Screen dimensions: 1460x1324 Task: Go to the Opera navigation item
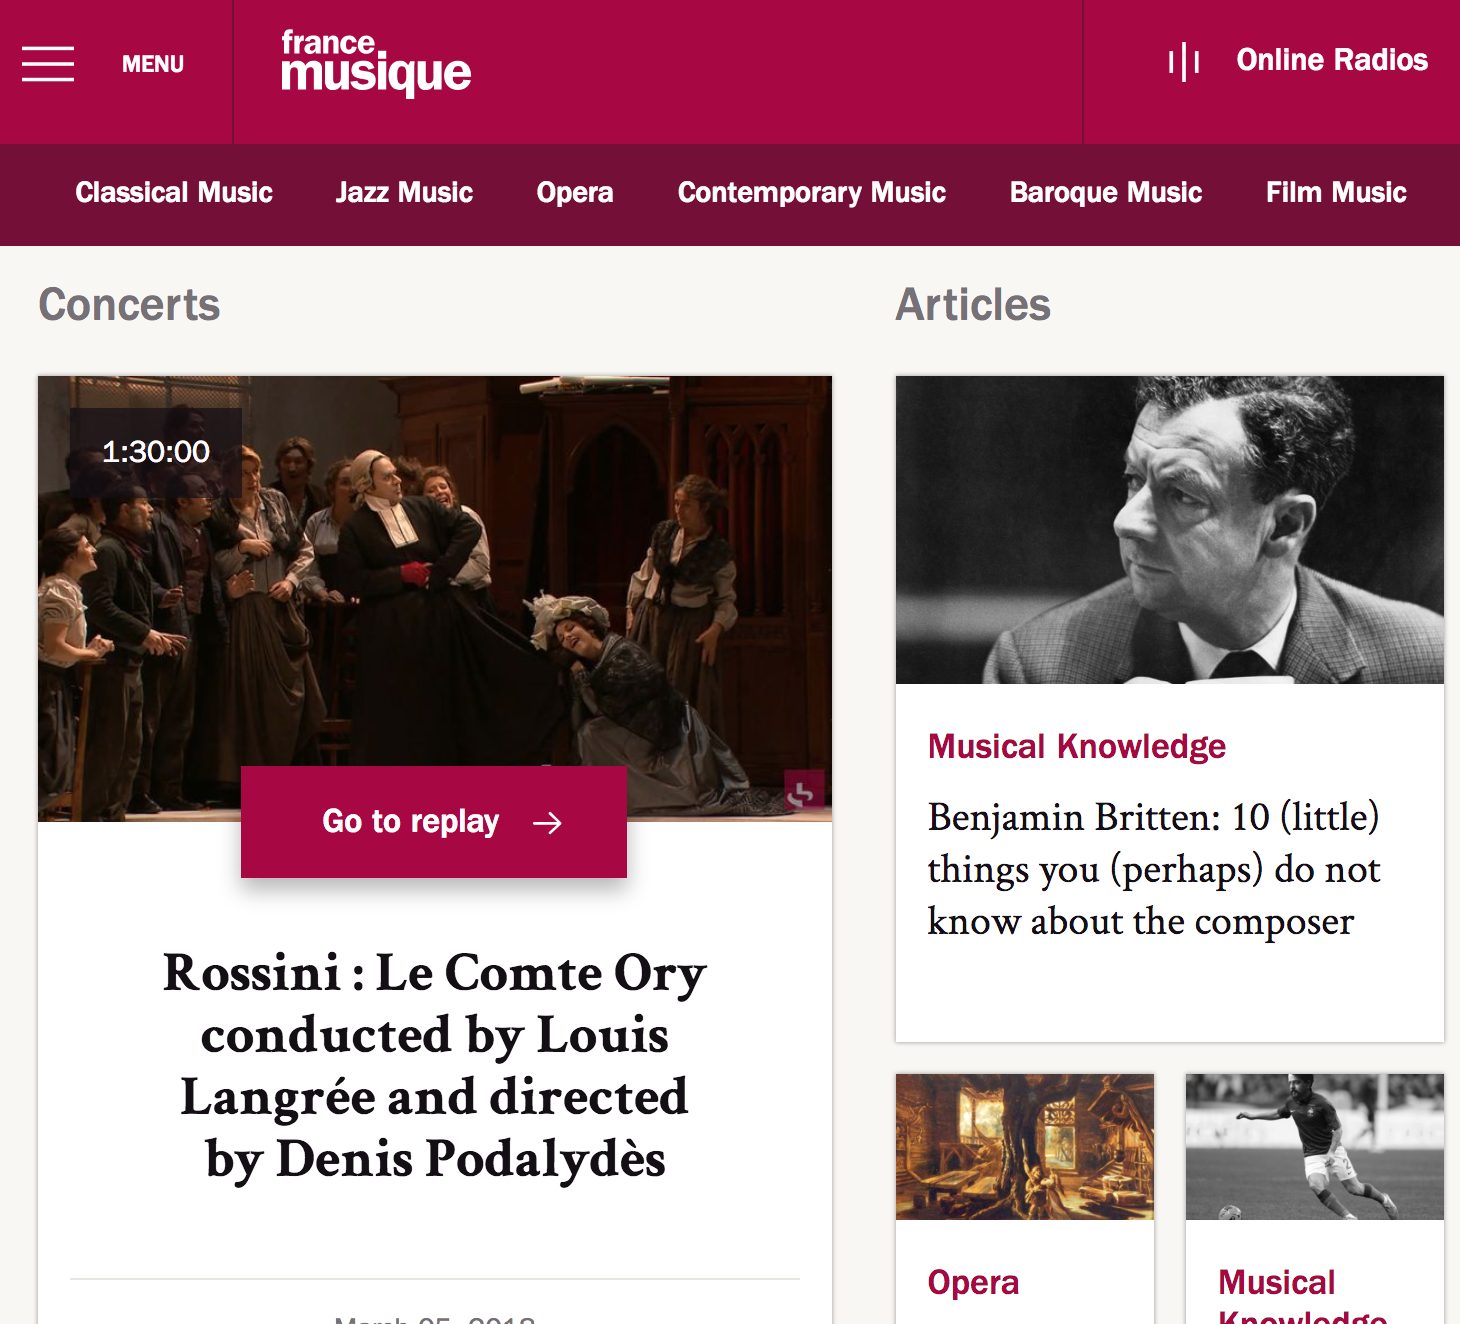[x=575, y=193]
